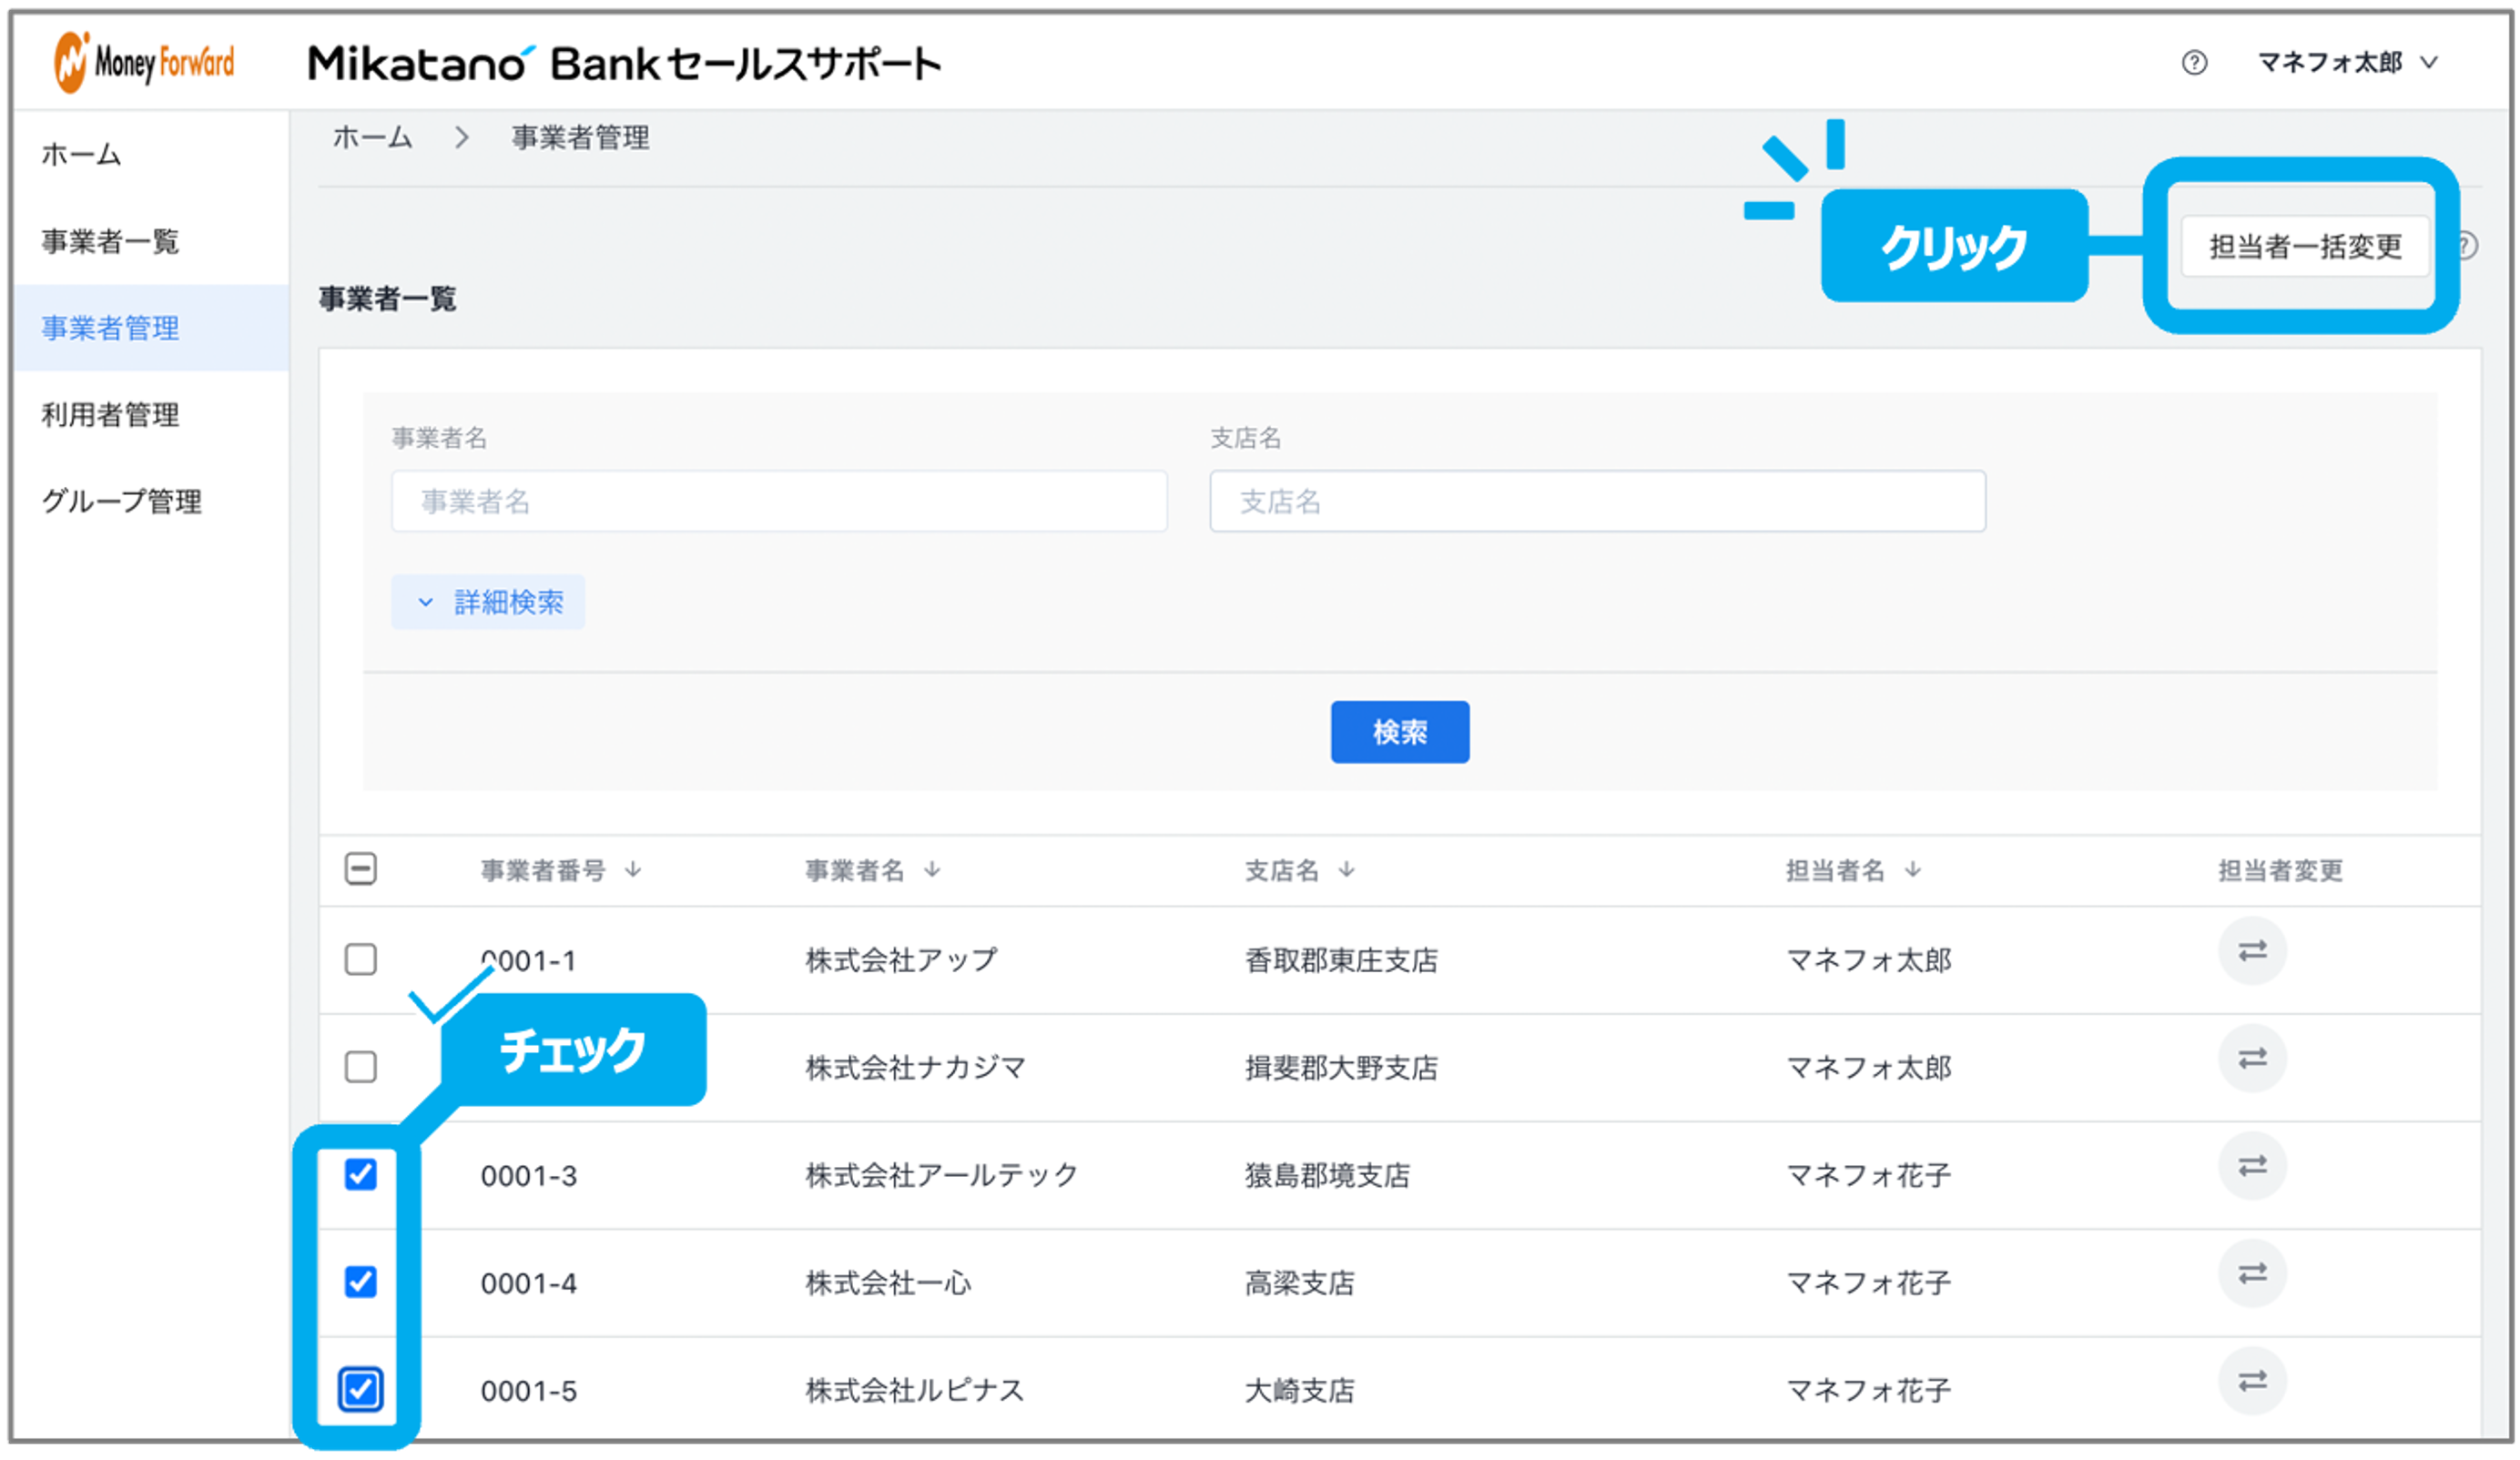Viewport: 2520px width, 1460px height.
Task: Click the blue 検索 button
Action: [x=1400, y=732]
